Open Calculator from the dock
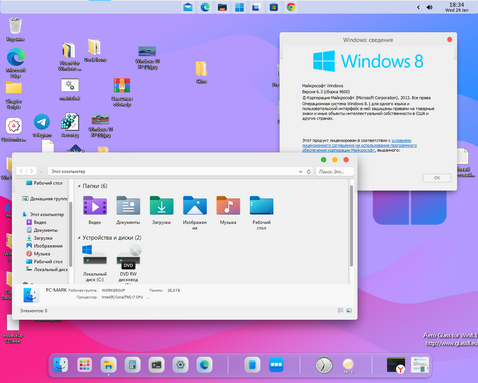The height and width of the screenshot is (383, 478). coord(133,365)
